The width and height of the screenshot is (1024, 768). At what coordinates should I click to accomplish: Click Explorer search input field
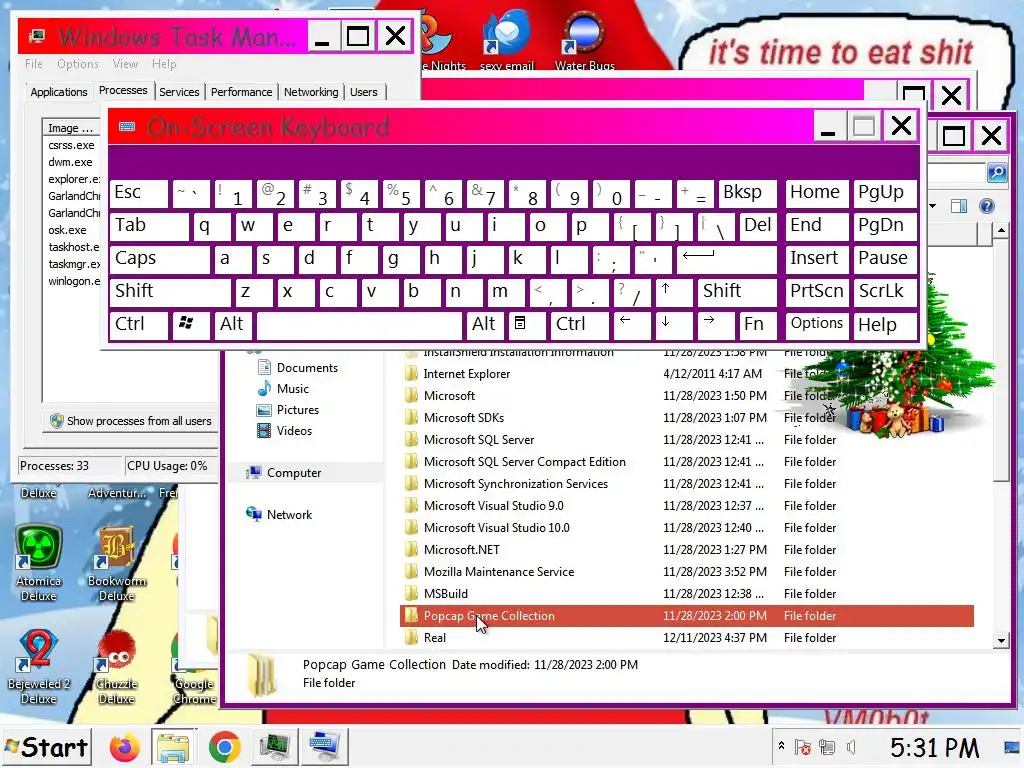956,172
